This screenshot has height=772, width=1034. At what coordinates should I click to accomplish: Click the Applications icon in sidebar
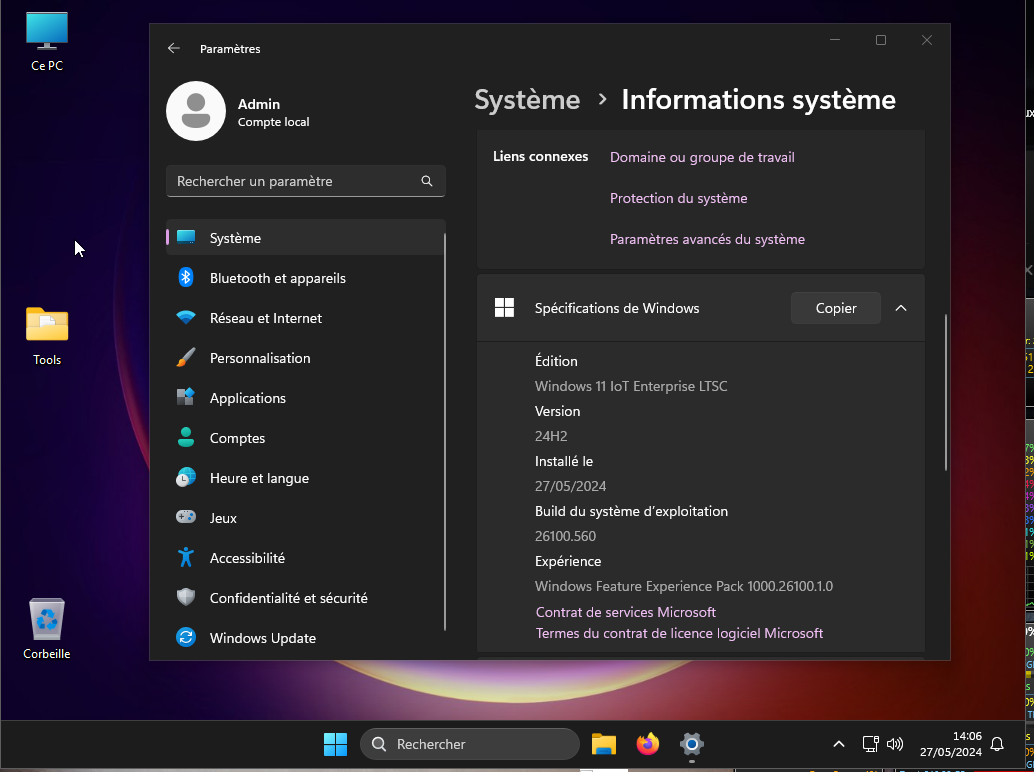point(186,397)
